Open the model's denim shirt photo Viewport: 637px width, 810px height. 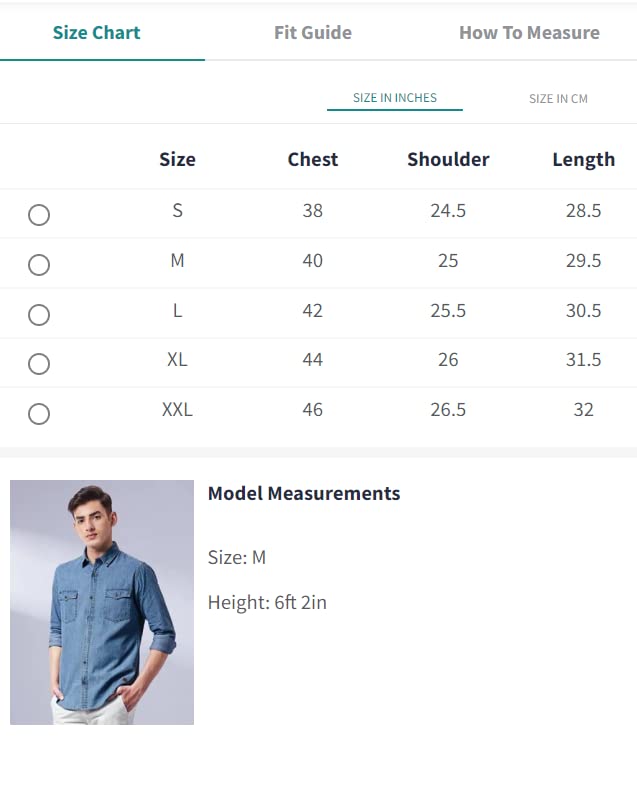pos(102,602)
